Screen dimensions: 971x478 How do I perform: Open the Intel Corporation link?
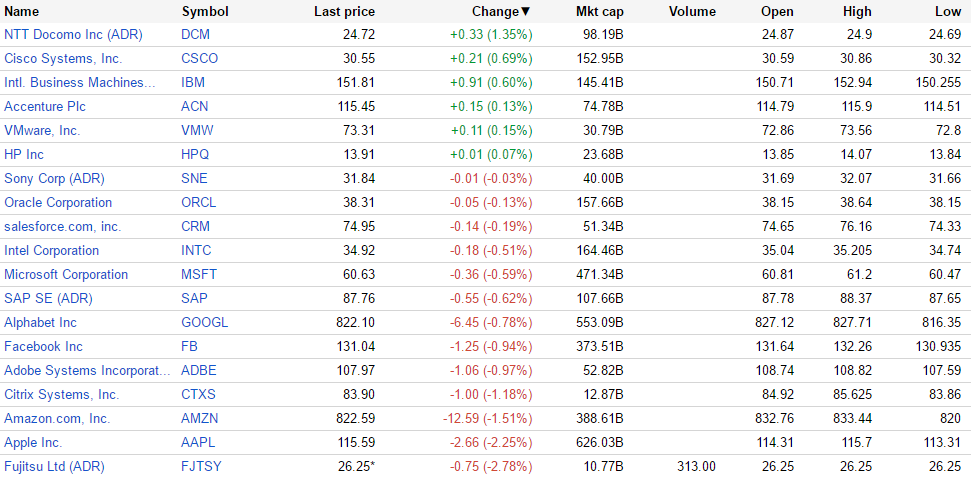[51, 251]
